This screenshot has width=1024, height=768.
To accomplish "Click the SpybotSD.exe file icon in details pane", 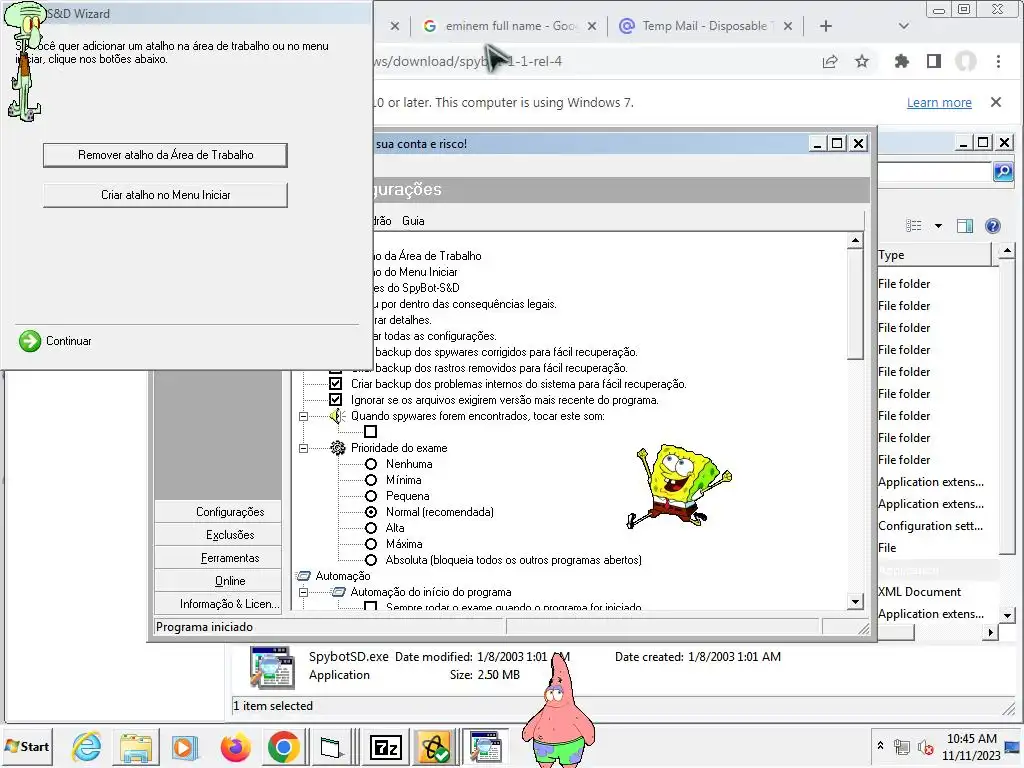I will [272, 667].
